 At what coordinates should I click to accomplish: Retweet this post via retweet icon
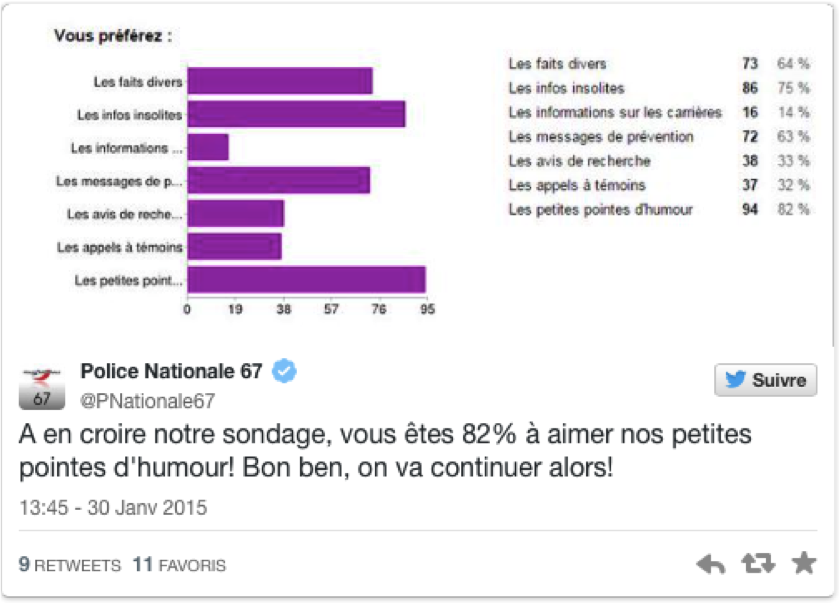(x=758, y=563)
